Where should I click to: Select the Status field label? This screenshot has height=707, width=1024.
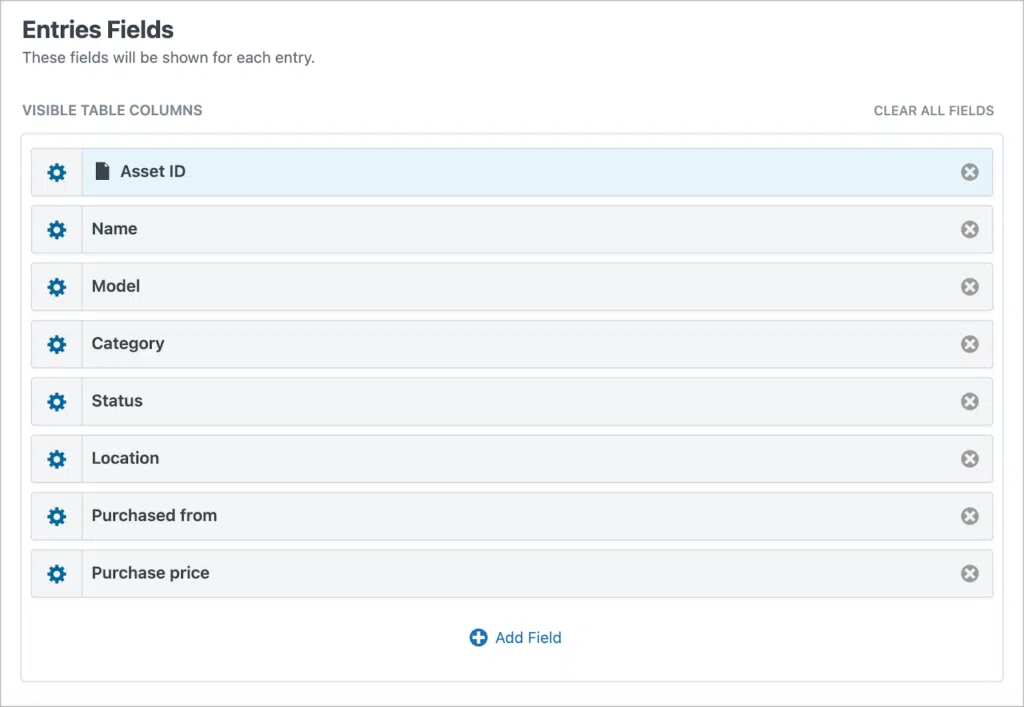tap(117, 401)
